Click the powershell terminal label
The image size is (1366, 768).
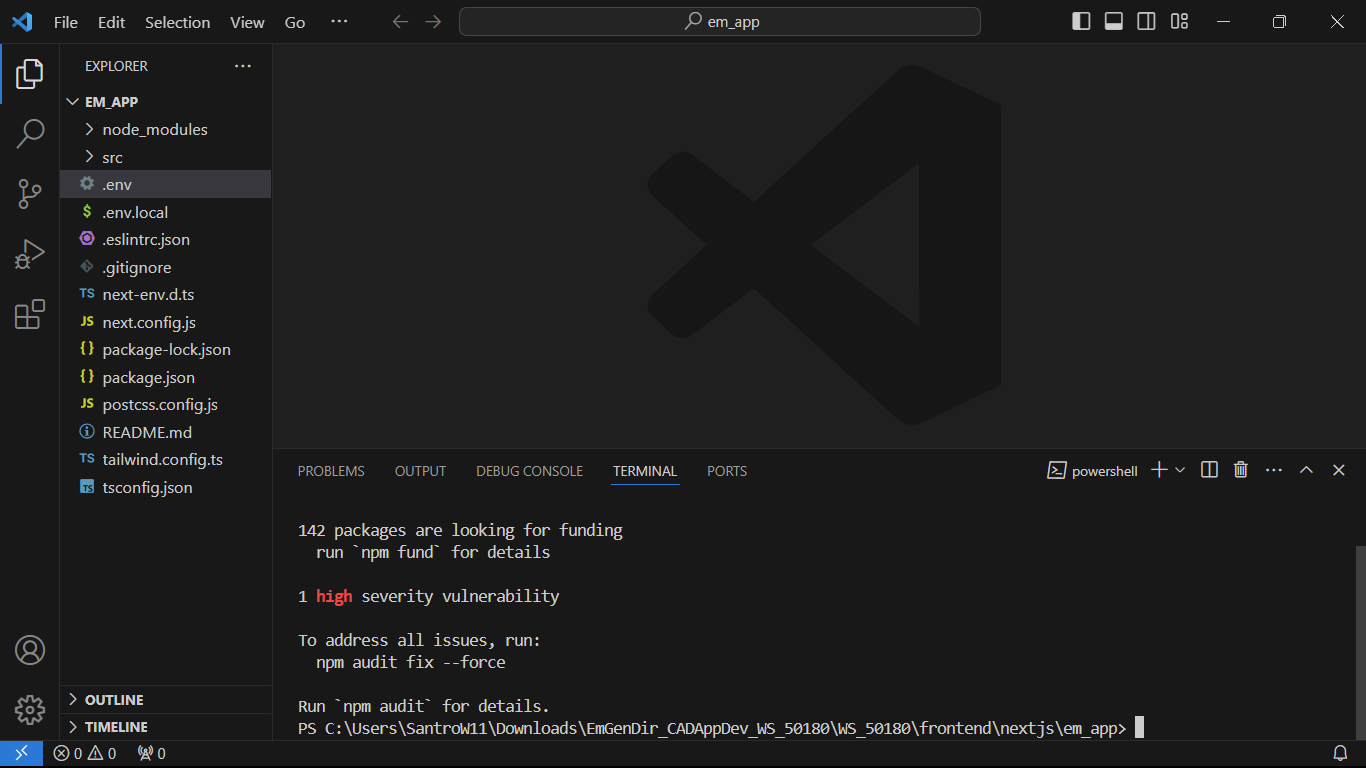pos(1092,471)
